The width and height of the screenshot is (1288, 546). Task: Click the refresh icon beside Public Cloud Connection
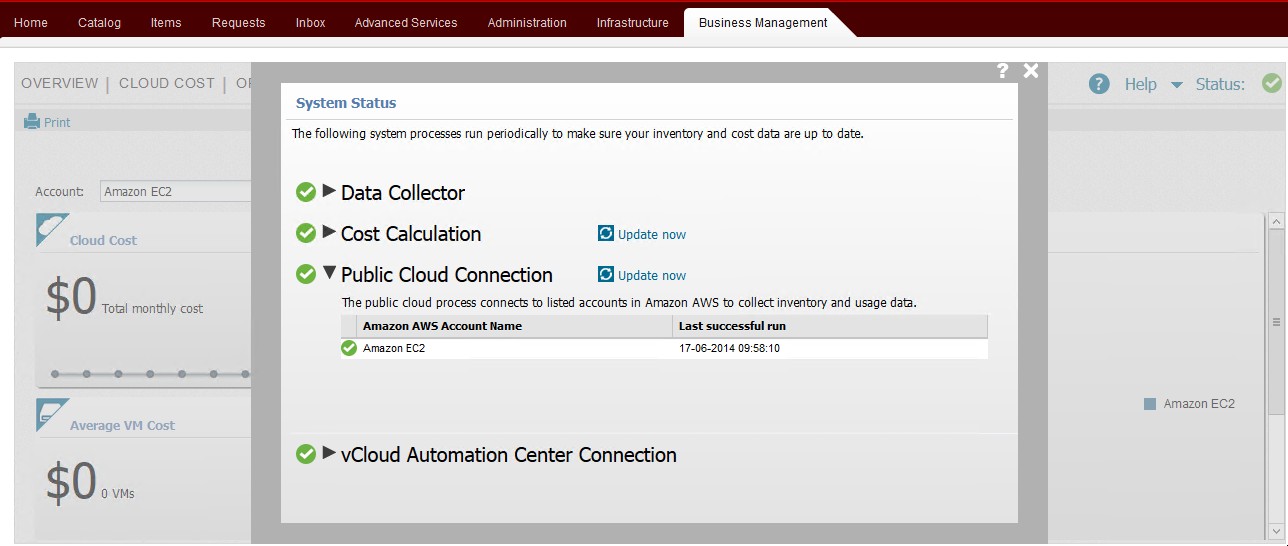605,275
